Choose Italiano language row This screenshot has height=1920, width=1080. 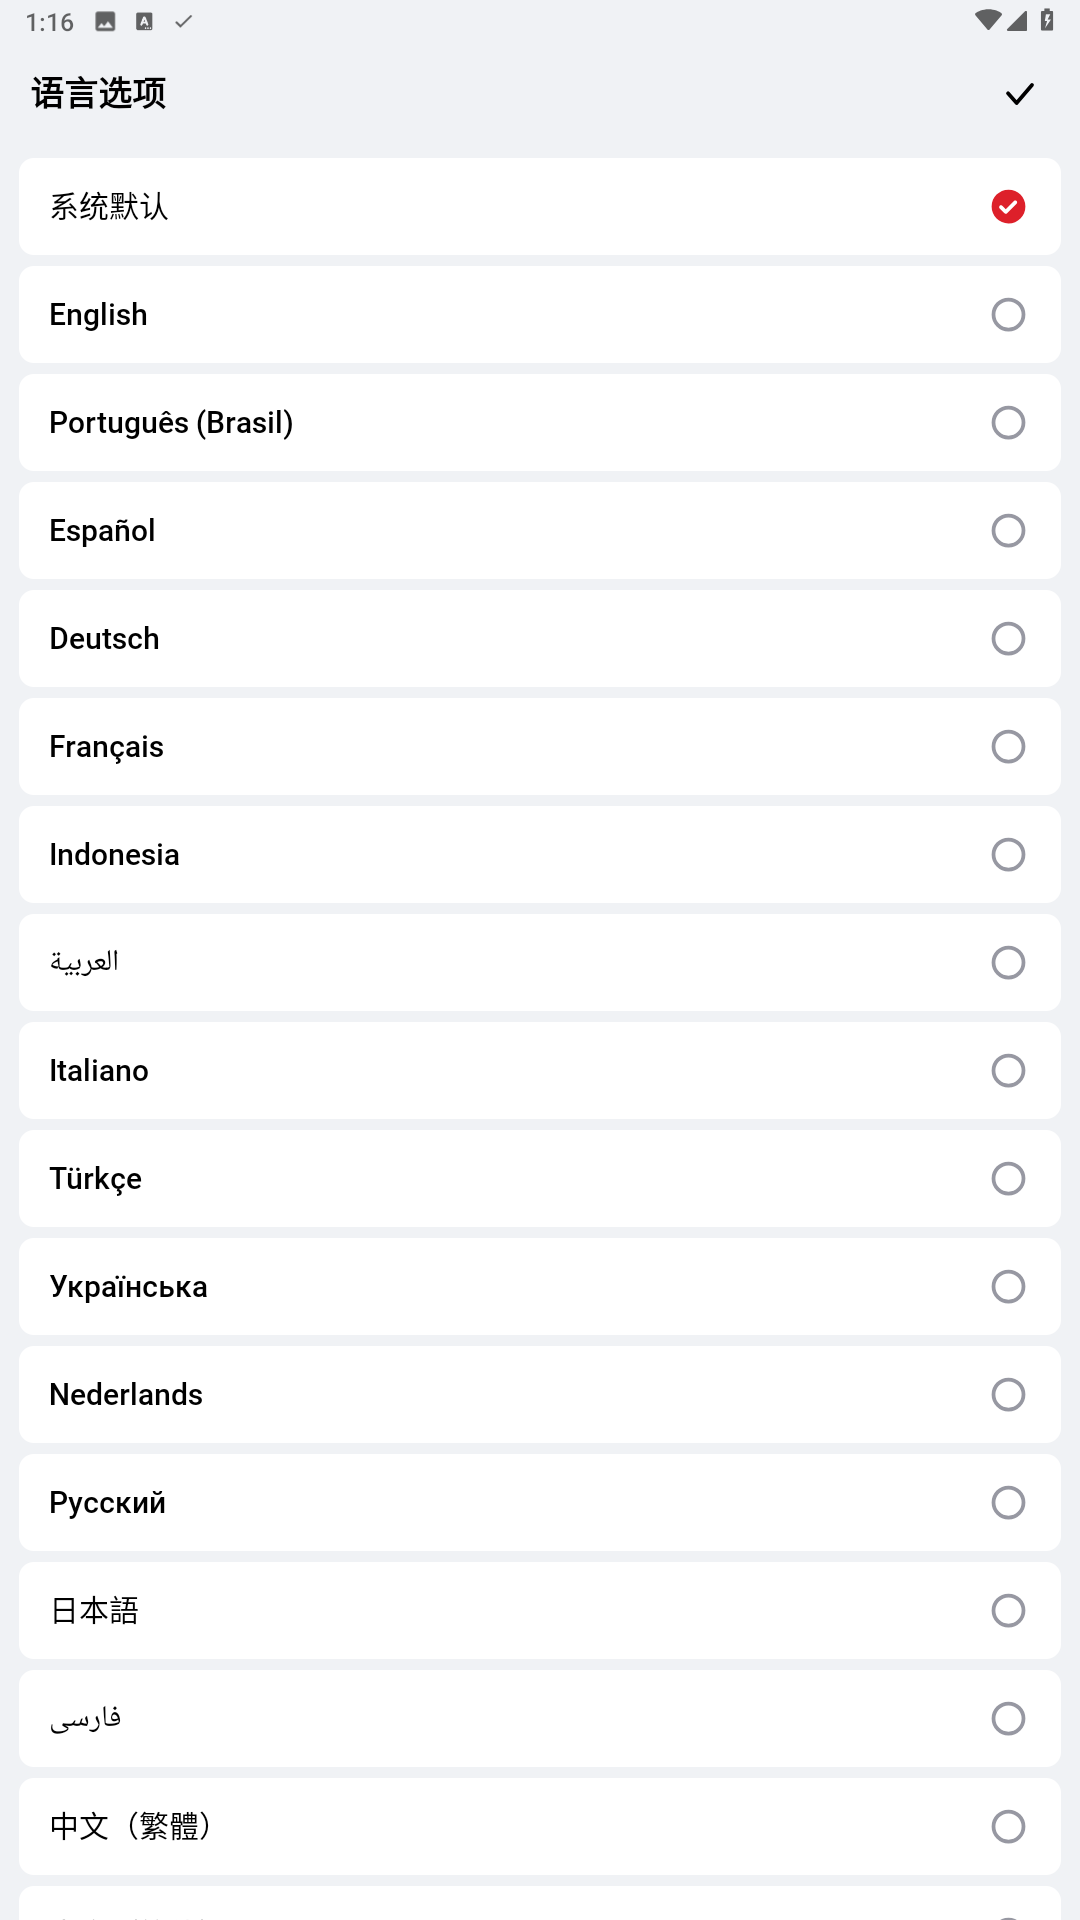click(540, 1071)
